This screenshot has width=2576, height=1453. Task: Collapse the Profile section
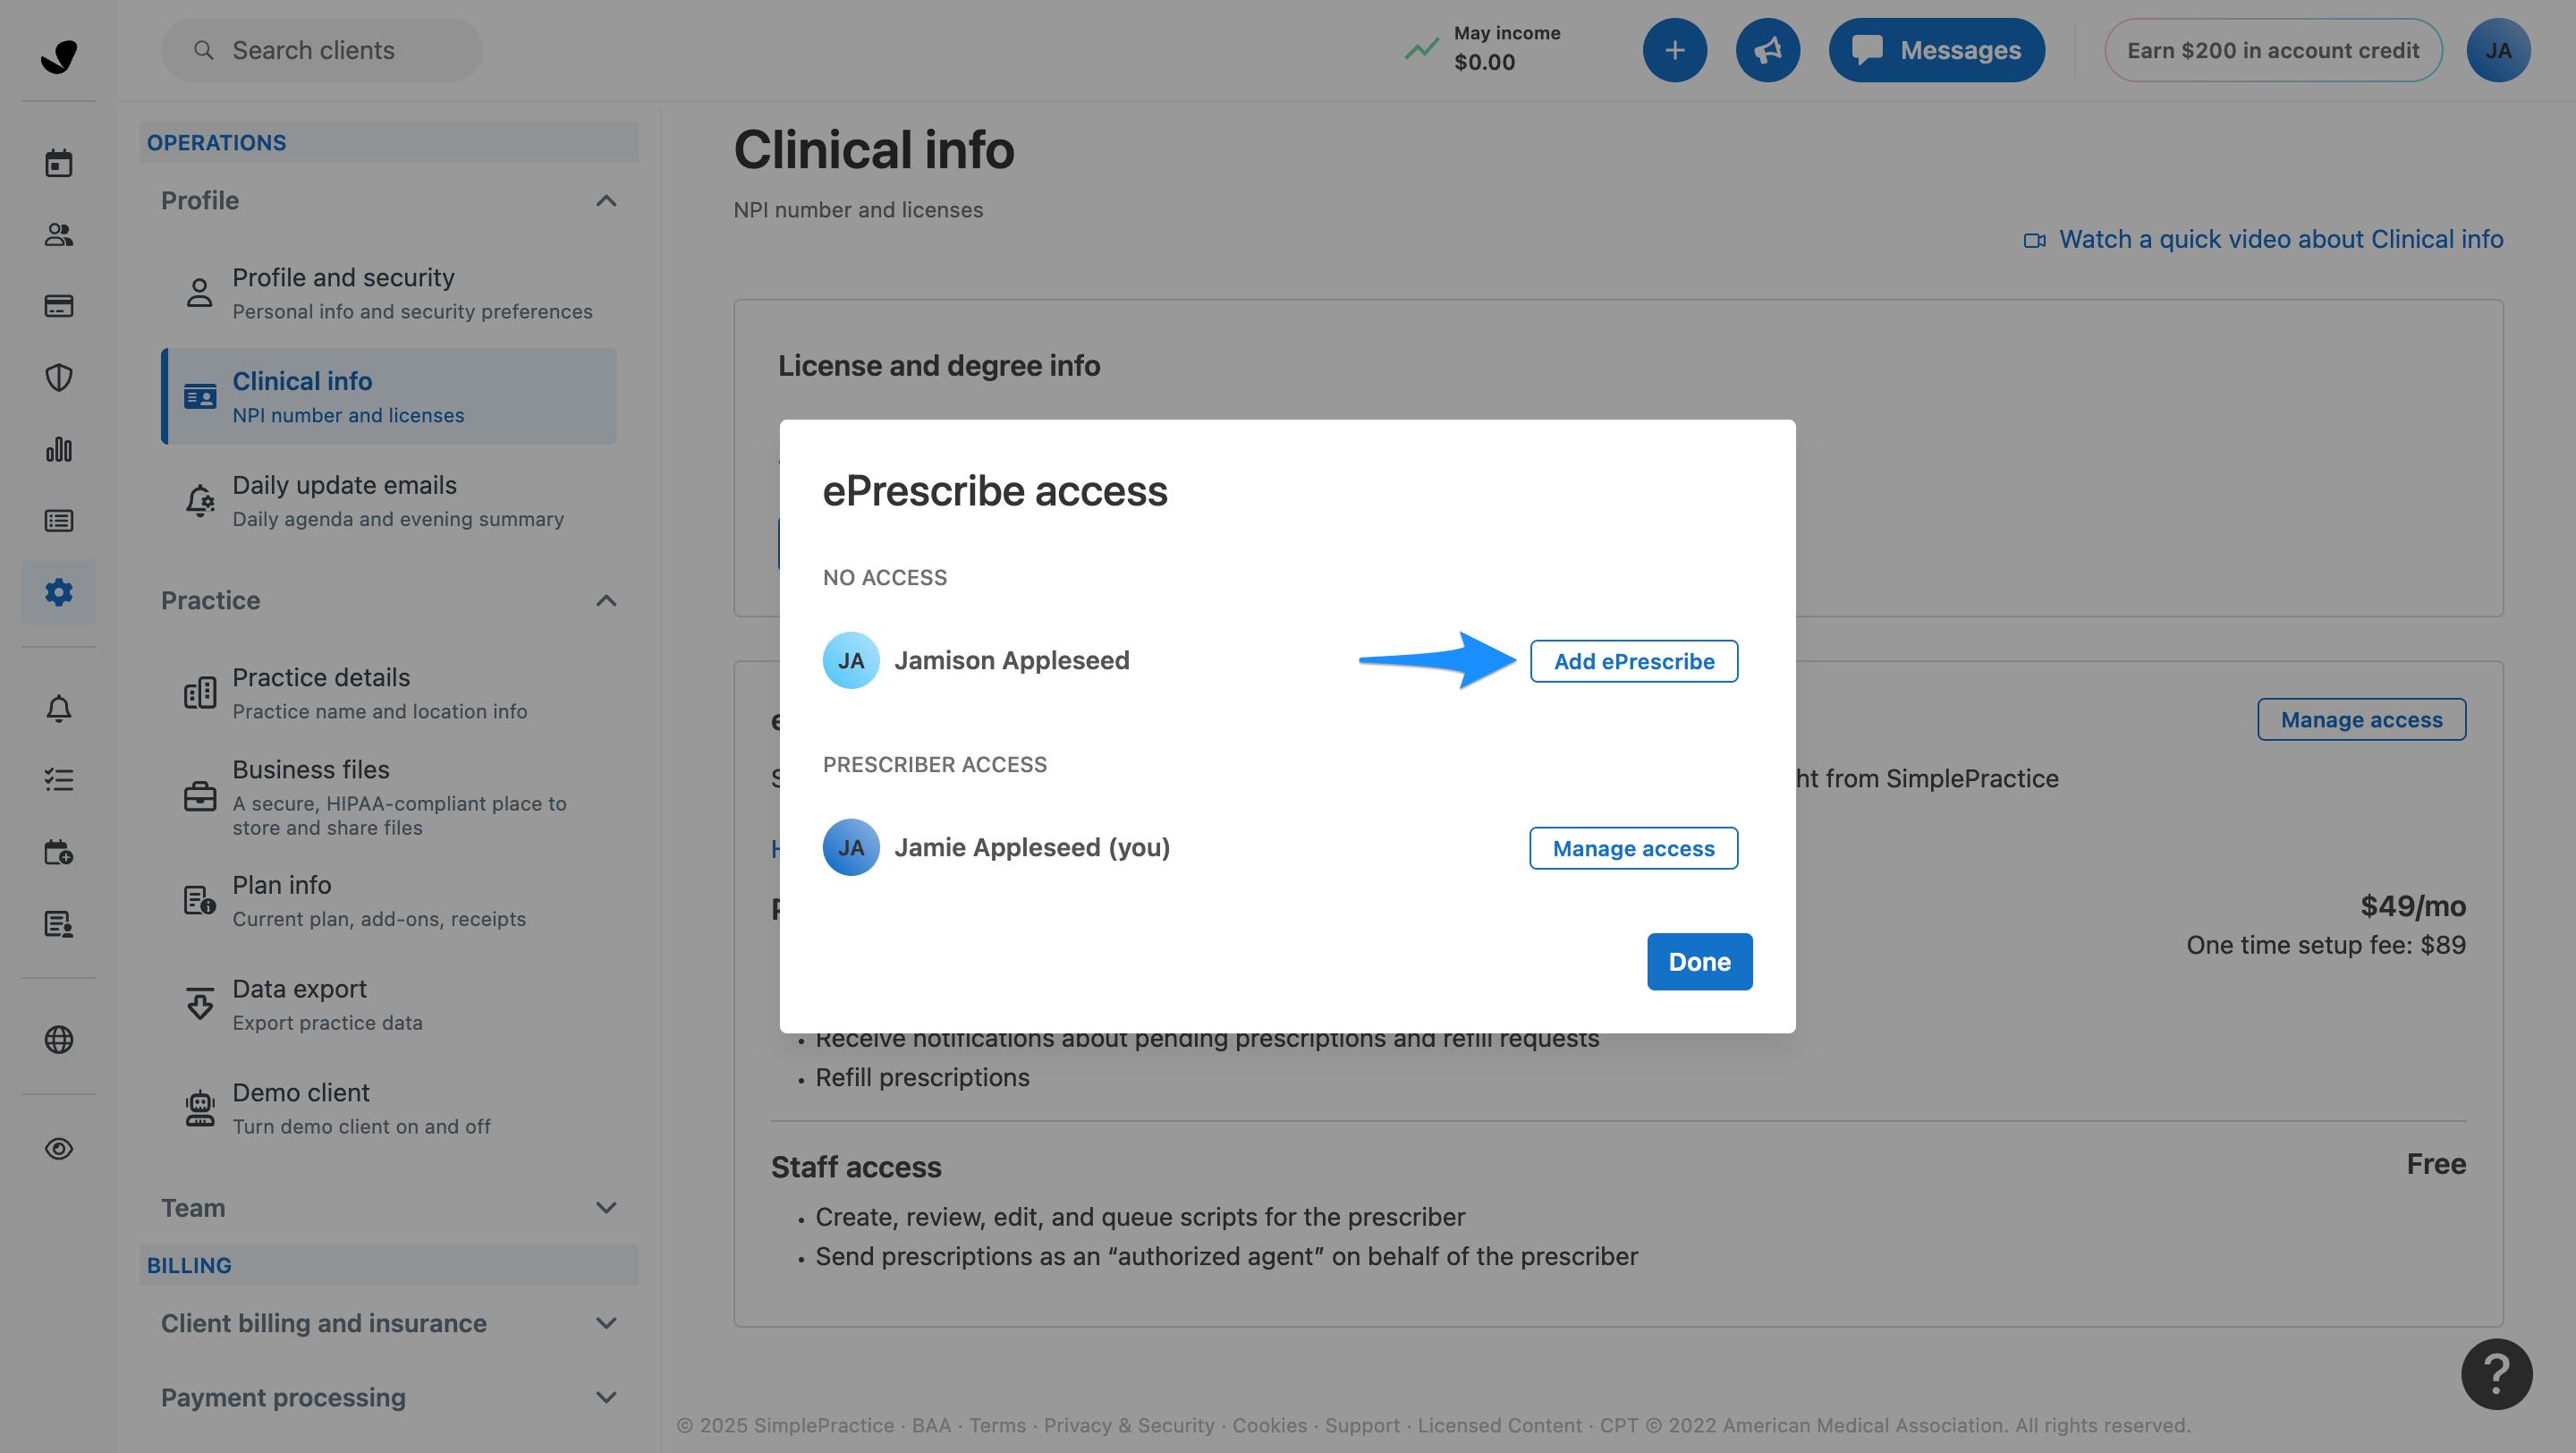[x=606, y=201]
